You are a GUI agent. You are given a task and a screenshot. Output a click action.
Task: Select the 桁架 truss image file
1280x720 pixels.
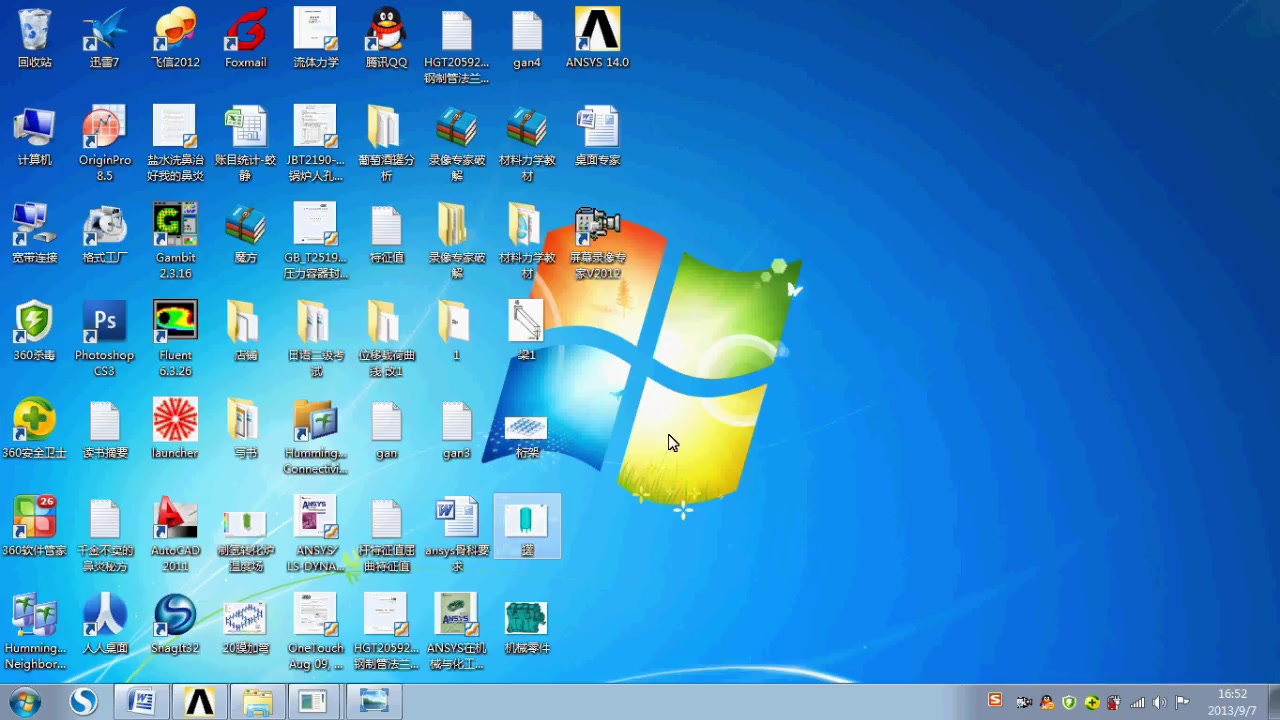click(x=527, y=437)
